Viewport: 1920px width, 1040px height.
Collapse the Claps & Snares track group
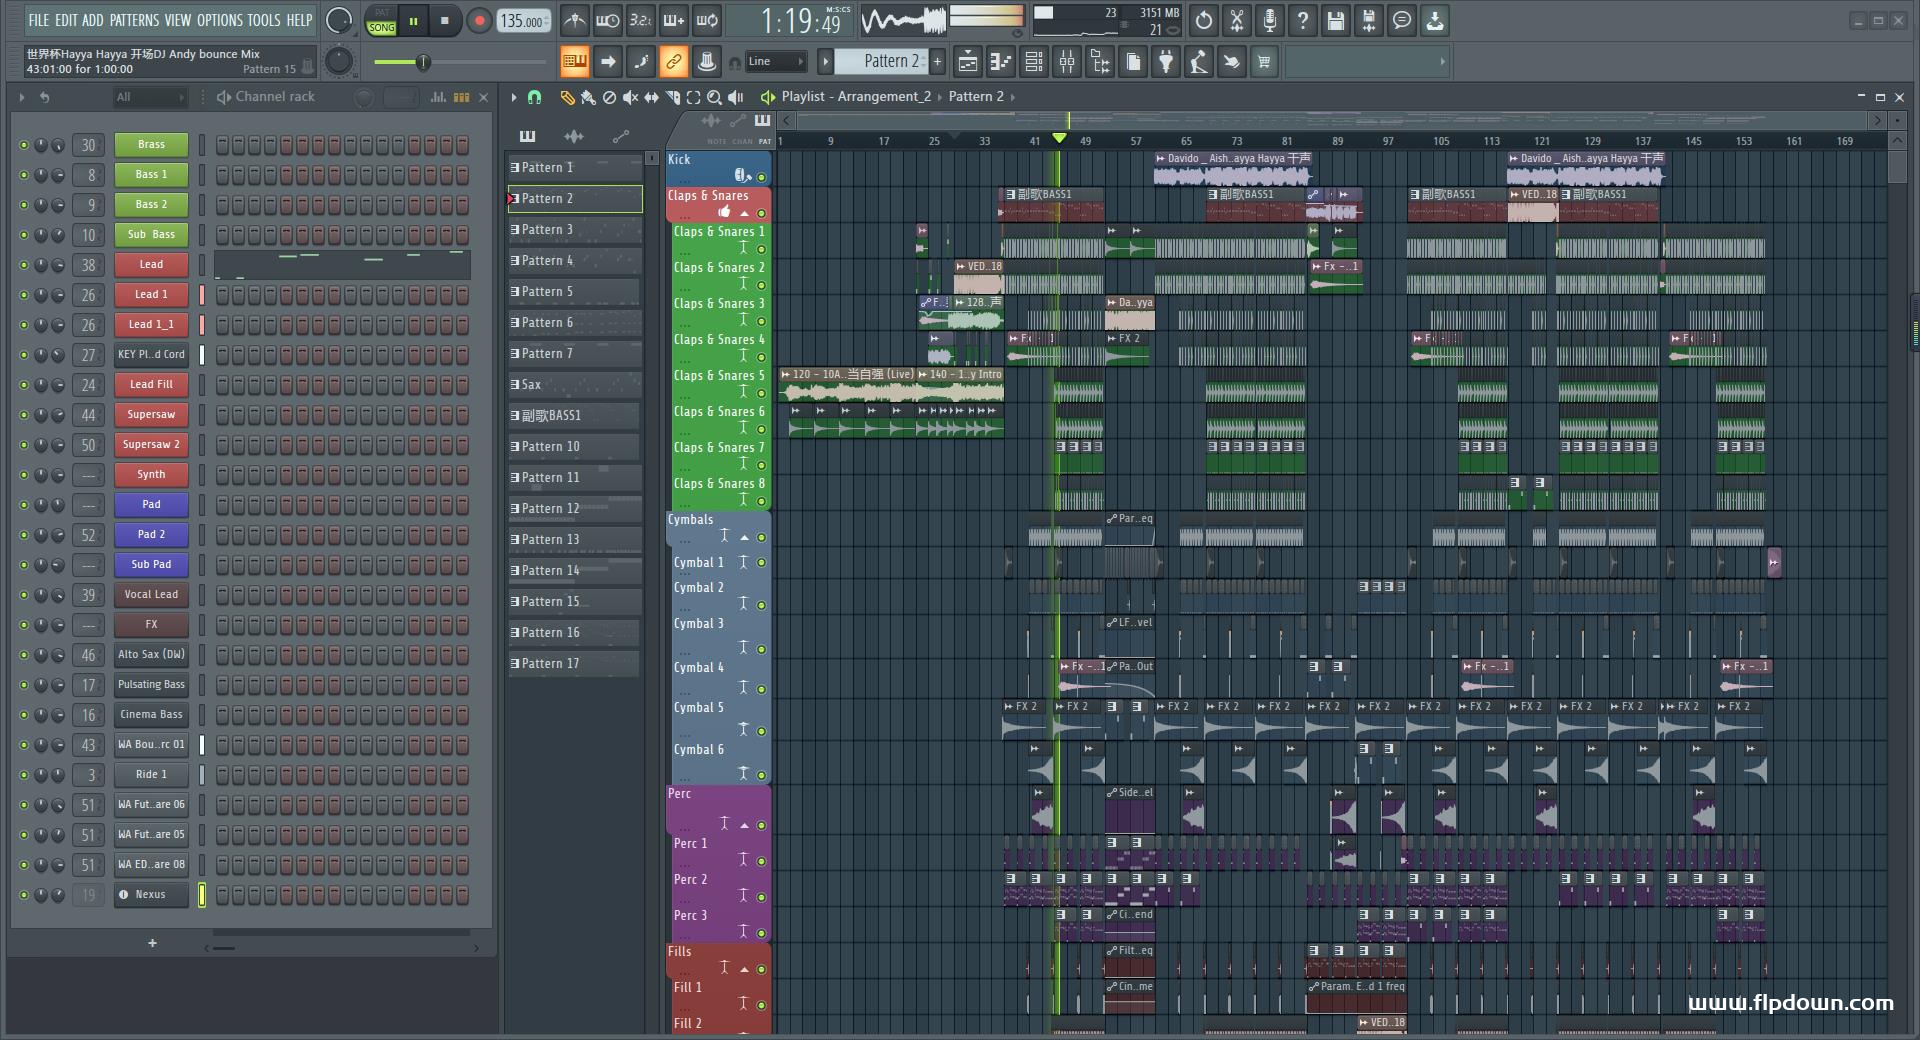click(x=744, y=213)
